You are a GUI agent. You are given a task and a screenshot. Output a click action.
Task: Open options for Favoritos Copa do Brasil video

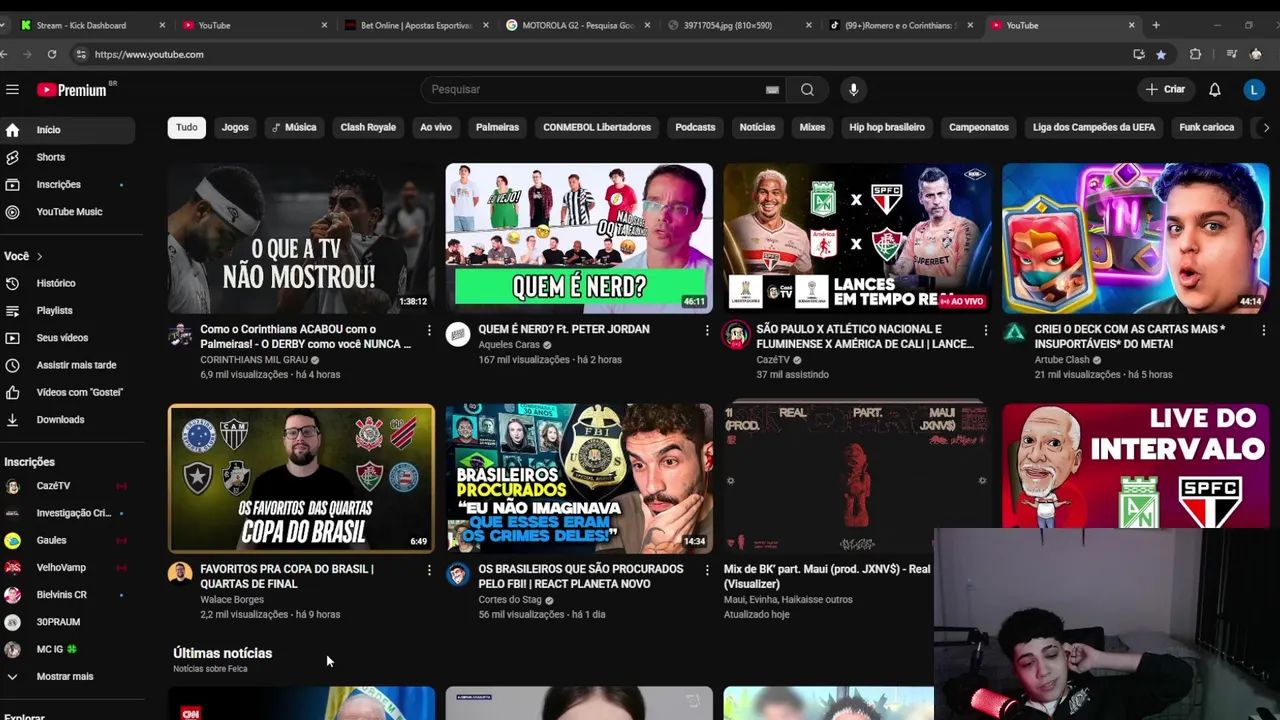point(429,570)
